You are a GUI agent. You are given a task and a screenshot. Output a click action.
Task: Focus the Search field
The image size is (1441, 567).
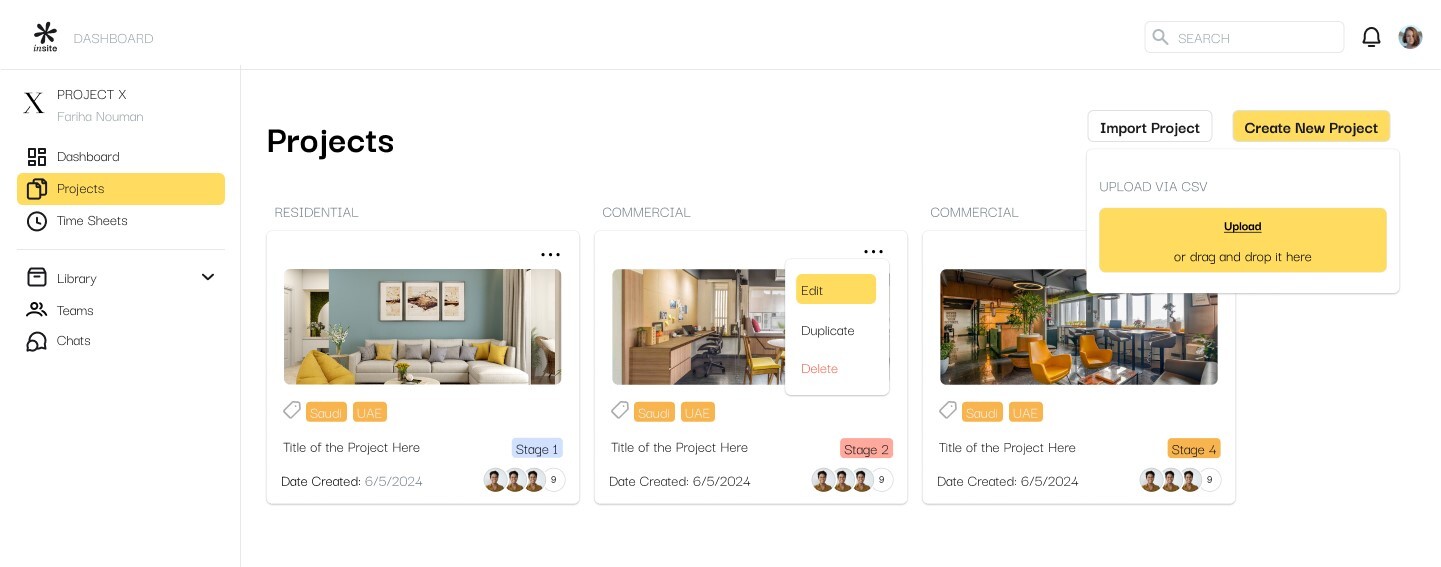click(x=1244, y=37)
